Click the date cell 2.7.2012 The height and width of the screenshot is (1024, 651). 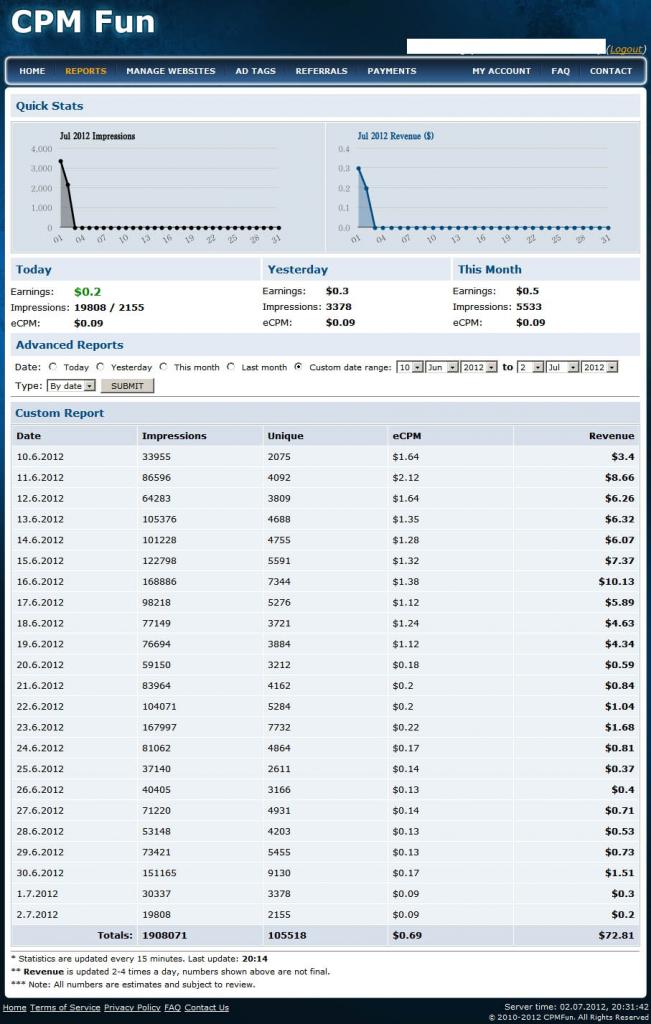click(37, 914)
